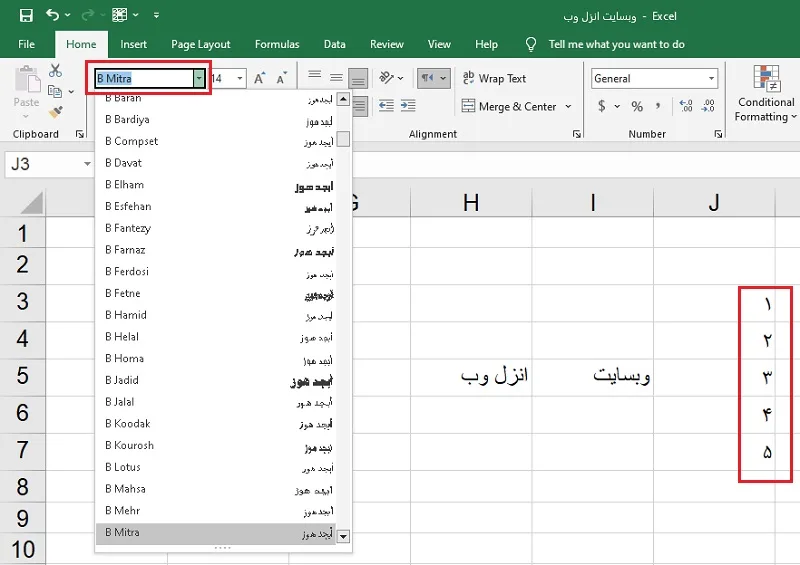800x565 pixels.
Task: Open Orientation text rotation menu
Action: click(391, 78)
